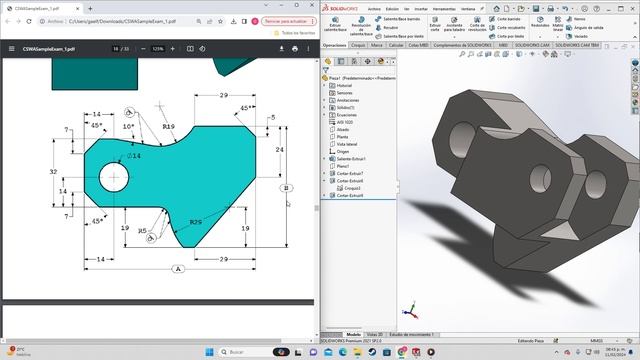The width and height of the screenshot is (640, 360).
Task: Switch to Estudio de movimiento 1 tab
Action: click(x=411, y=335)
